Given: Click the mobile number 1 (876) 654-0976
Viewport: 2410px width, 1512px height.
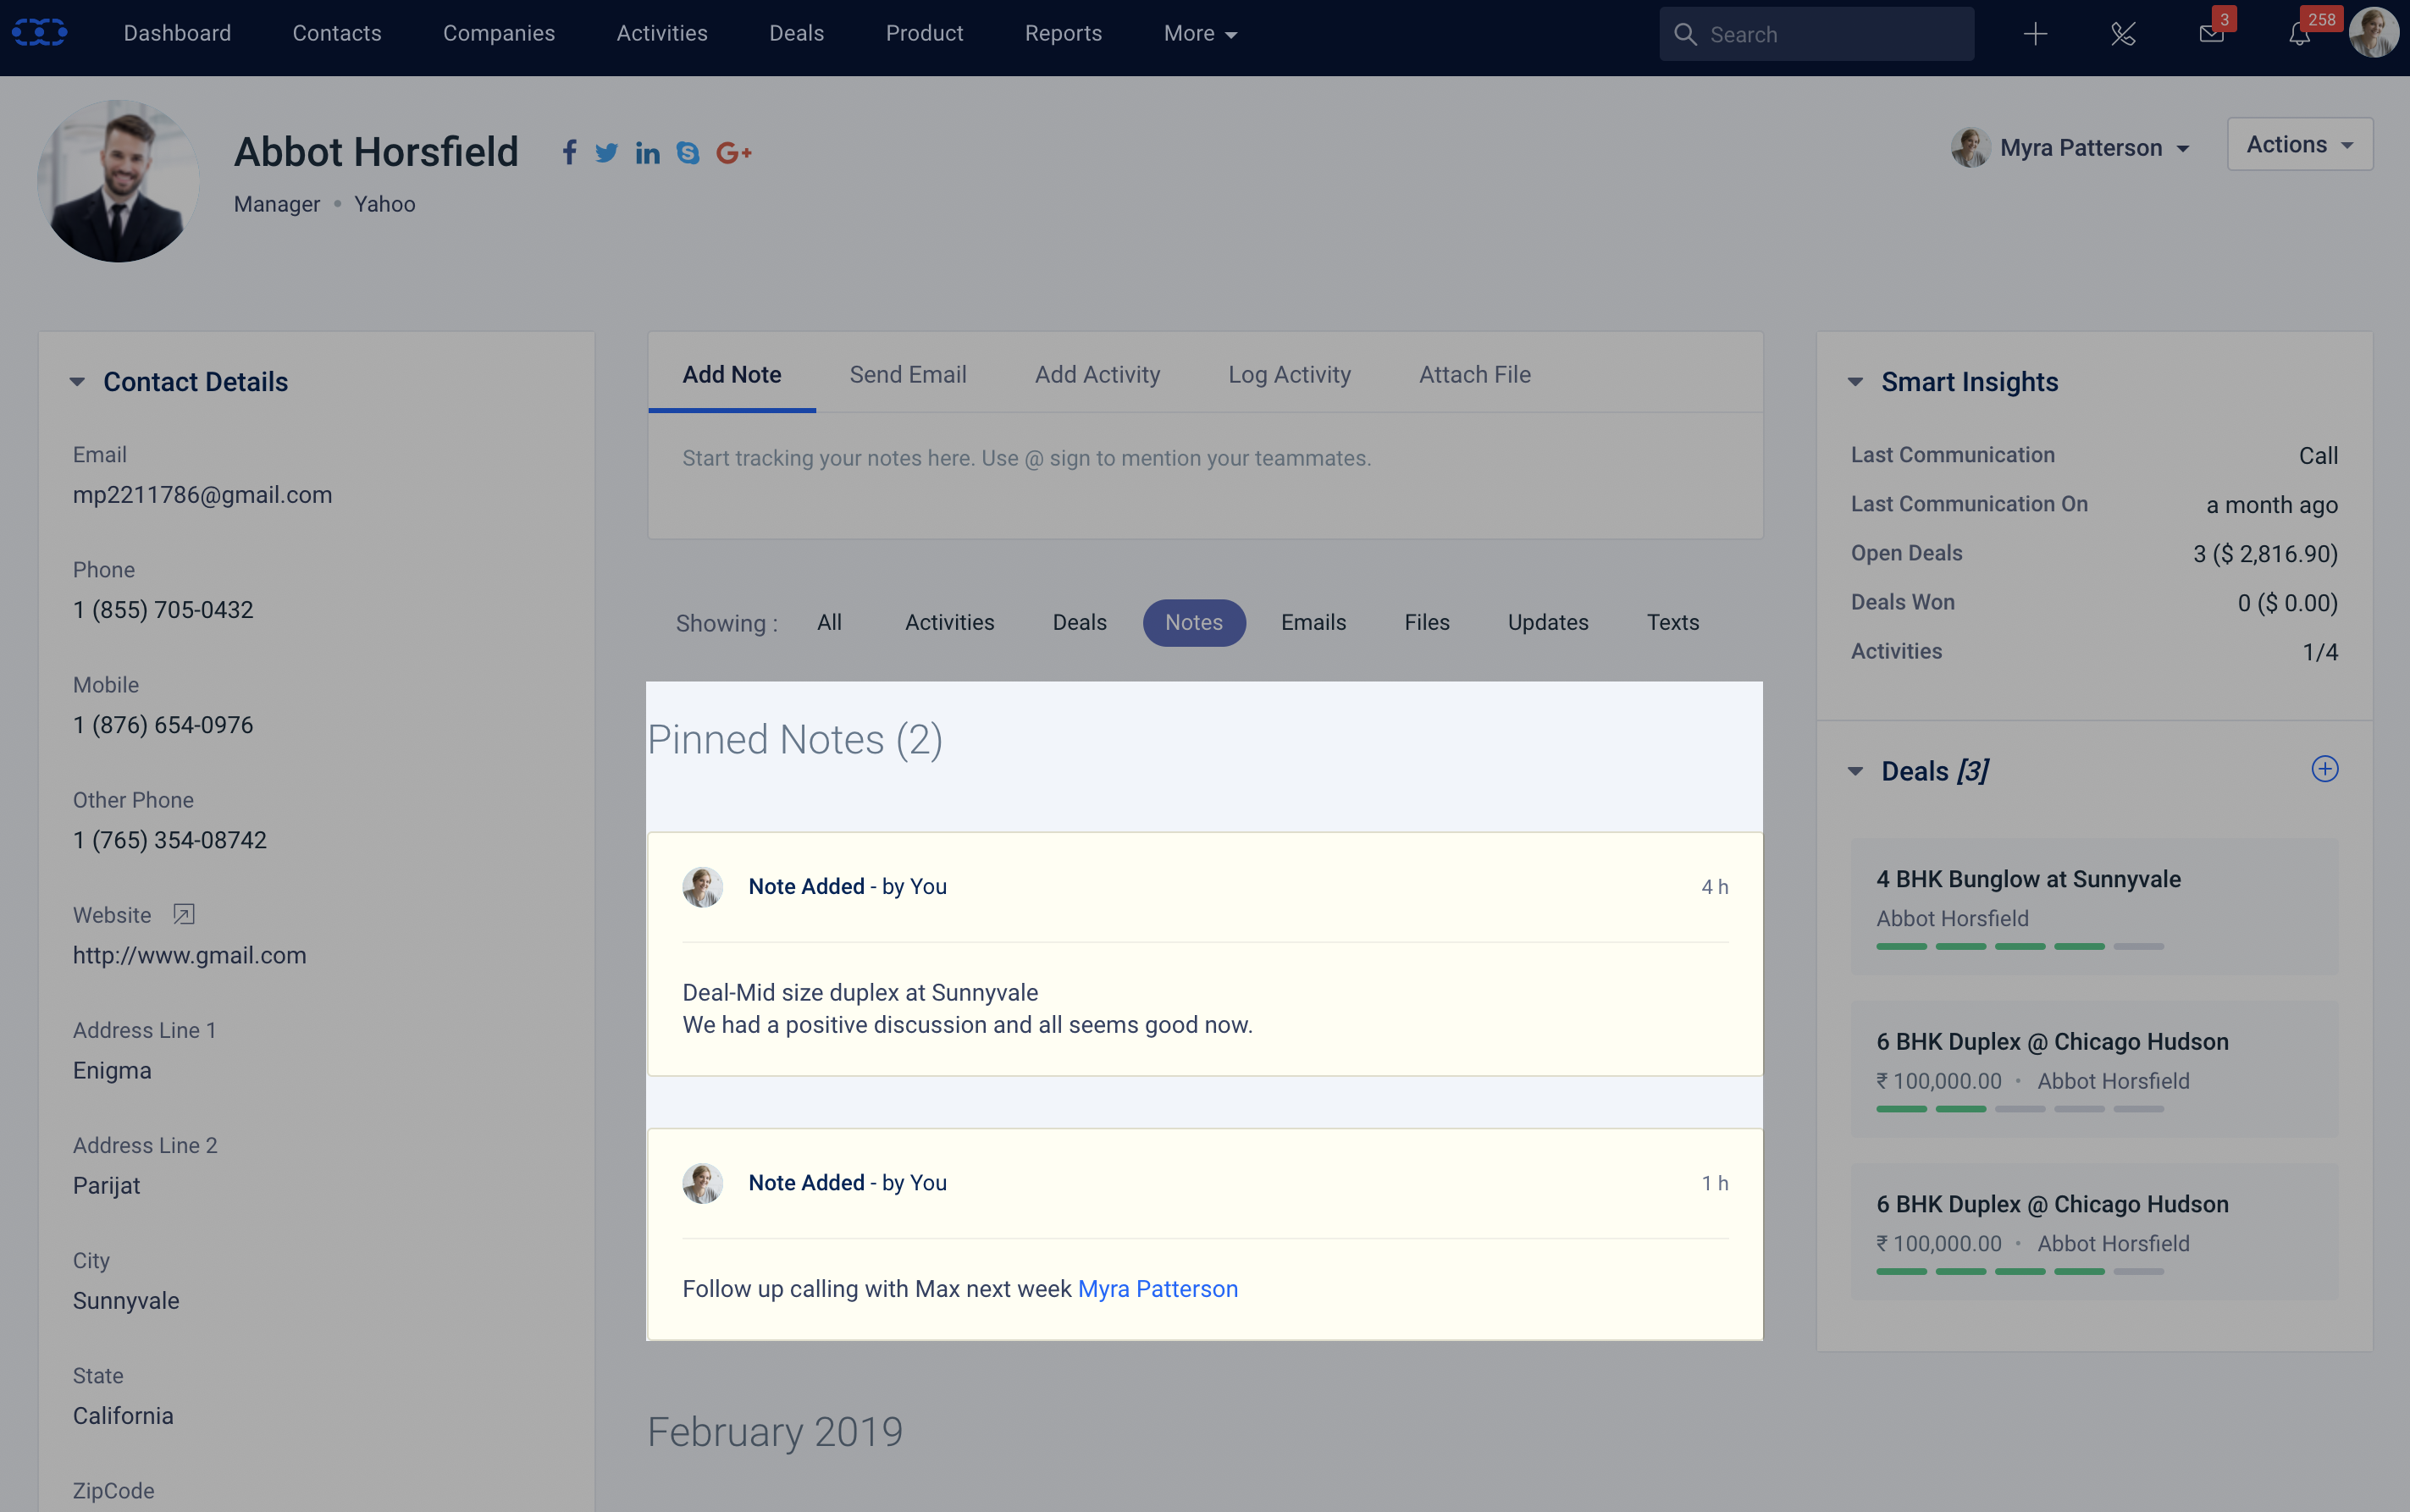Looking at the screenshot, I should coord(163,725).
